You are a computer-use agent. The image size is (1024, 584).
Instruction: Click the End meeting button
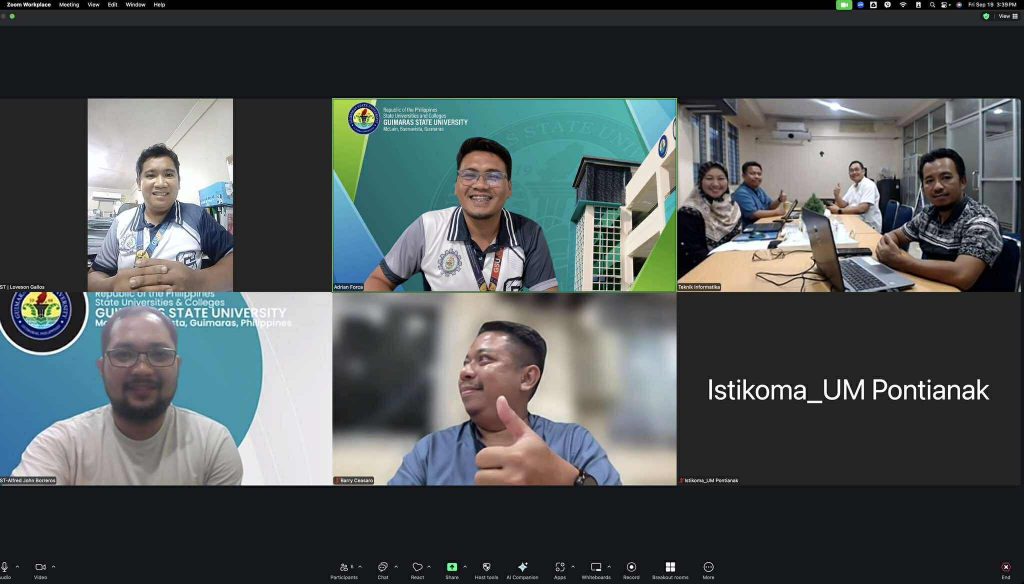(x=1006, y=568)
